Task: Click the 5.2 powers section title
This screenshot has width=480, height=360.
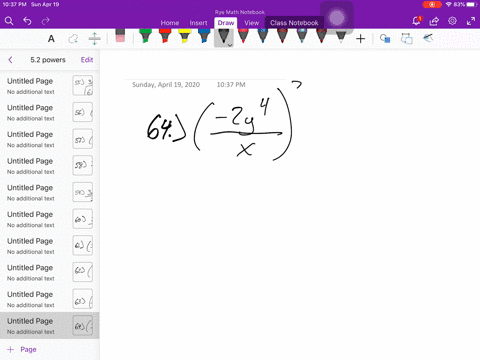Action: (48, 60)
